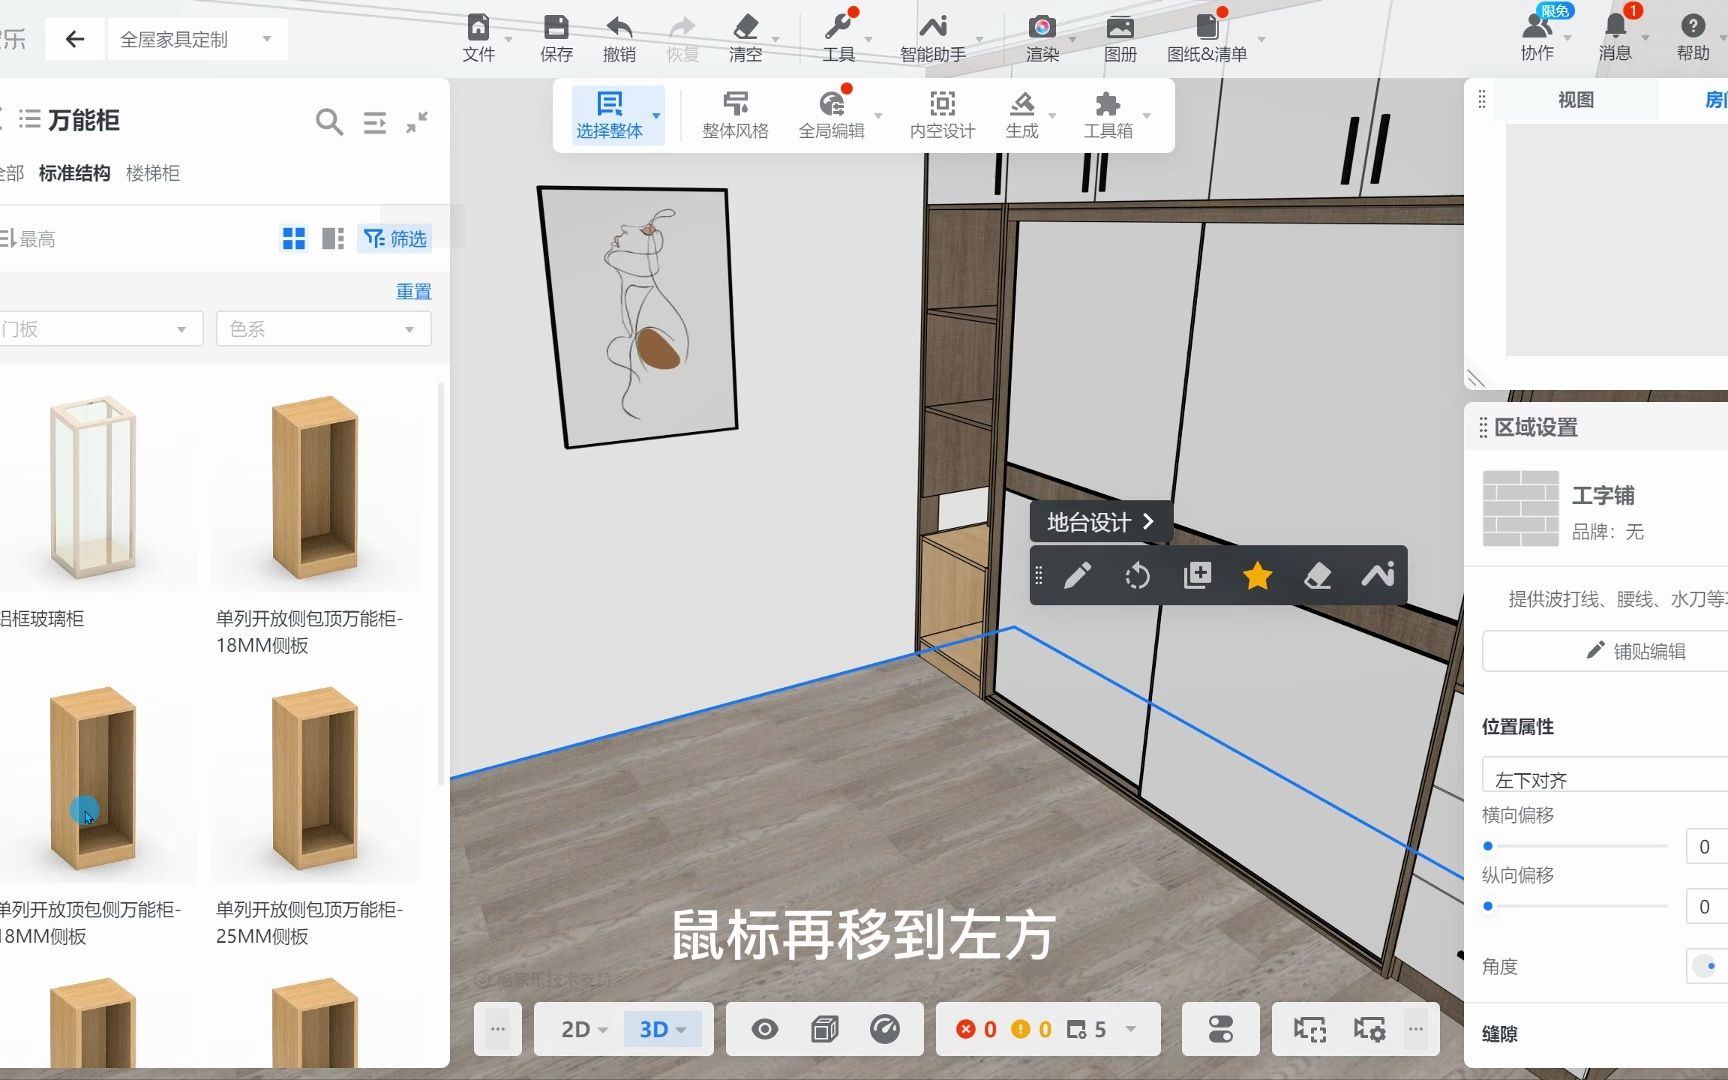Image resolution: width=1728 pixels, height=1080 pixels.
Task: Select the 楼梯柜 tab
Action: coord(153,173)
